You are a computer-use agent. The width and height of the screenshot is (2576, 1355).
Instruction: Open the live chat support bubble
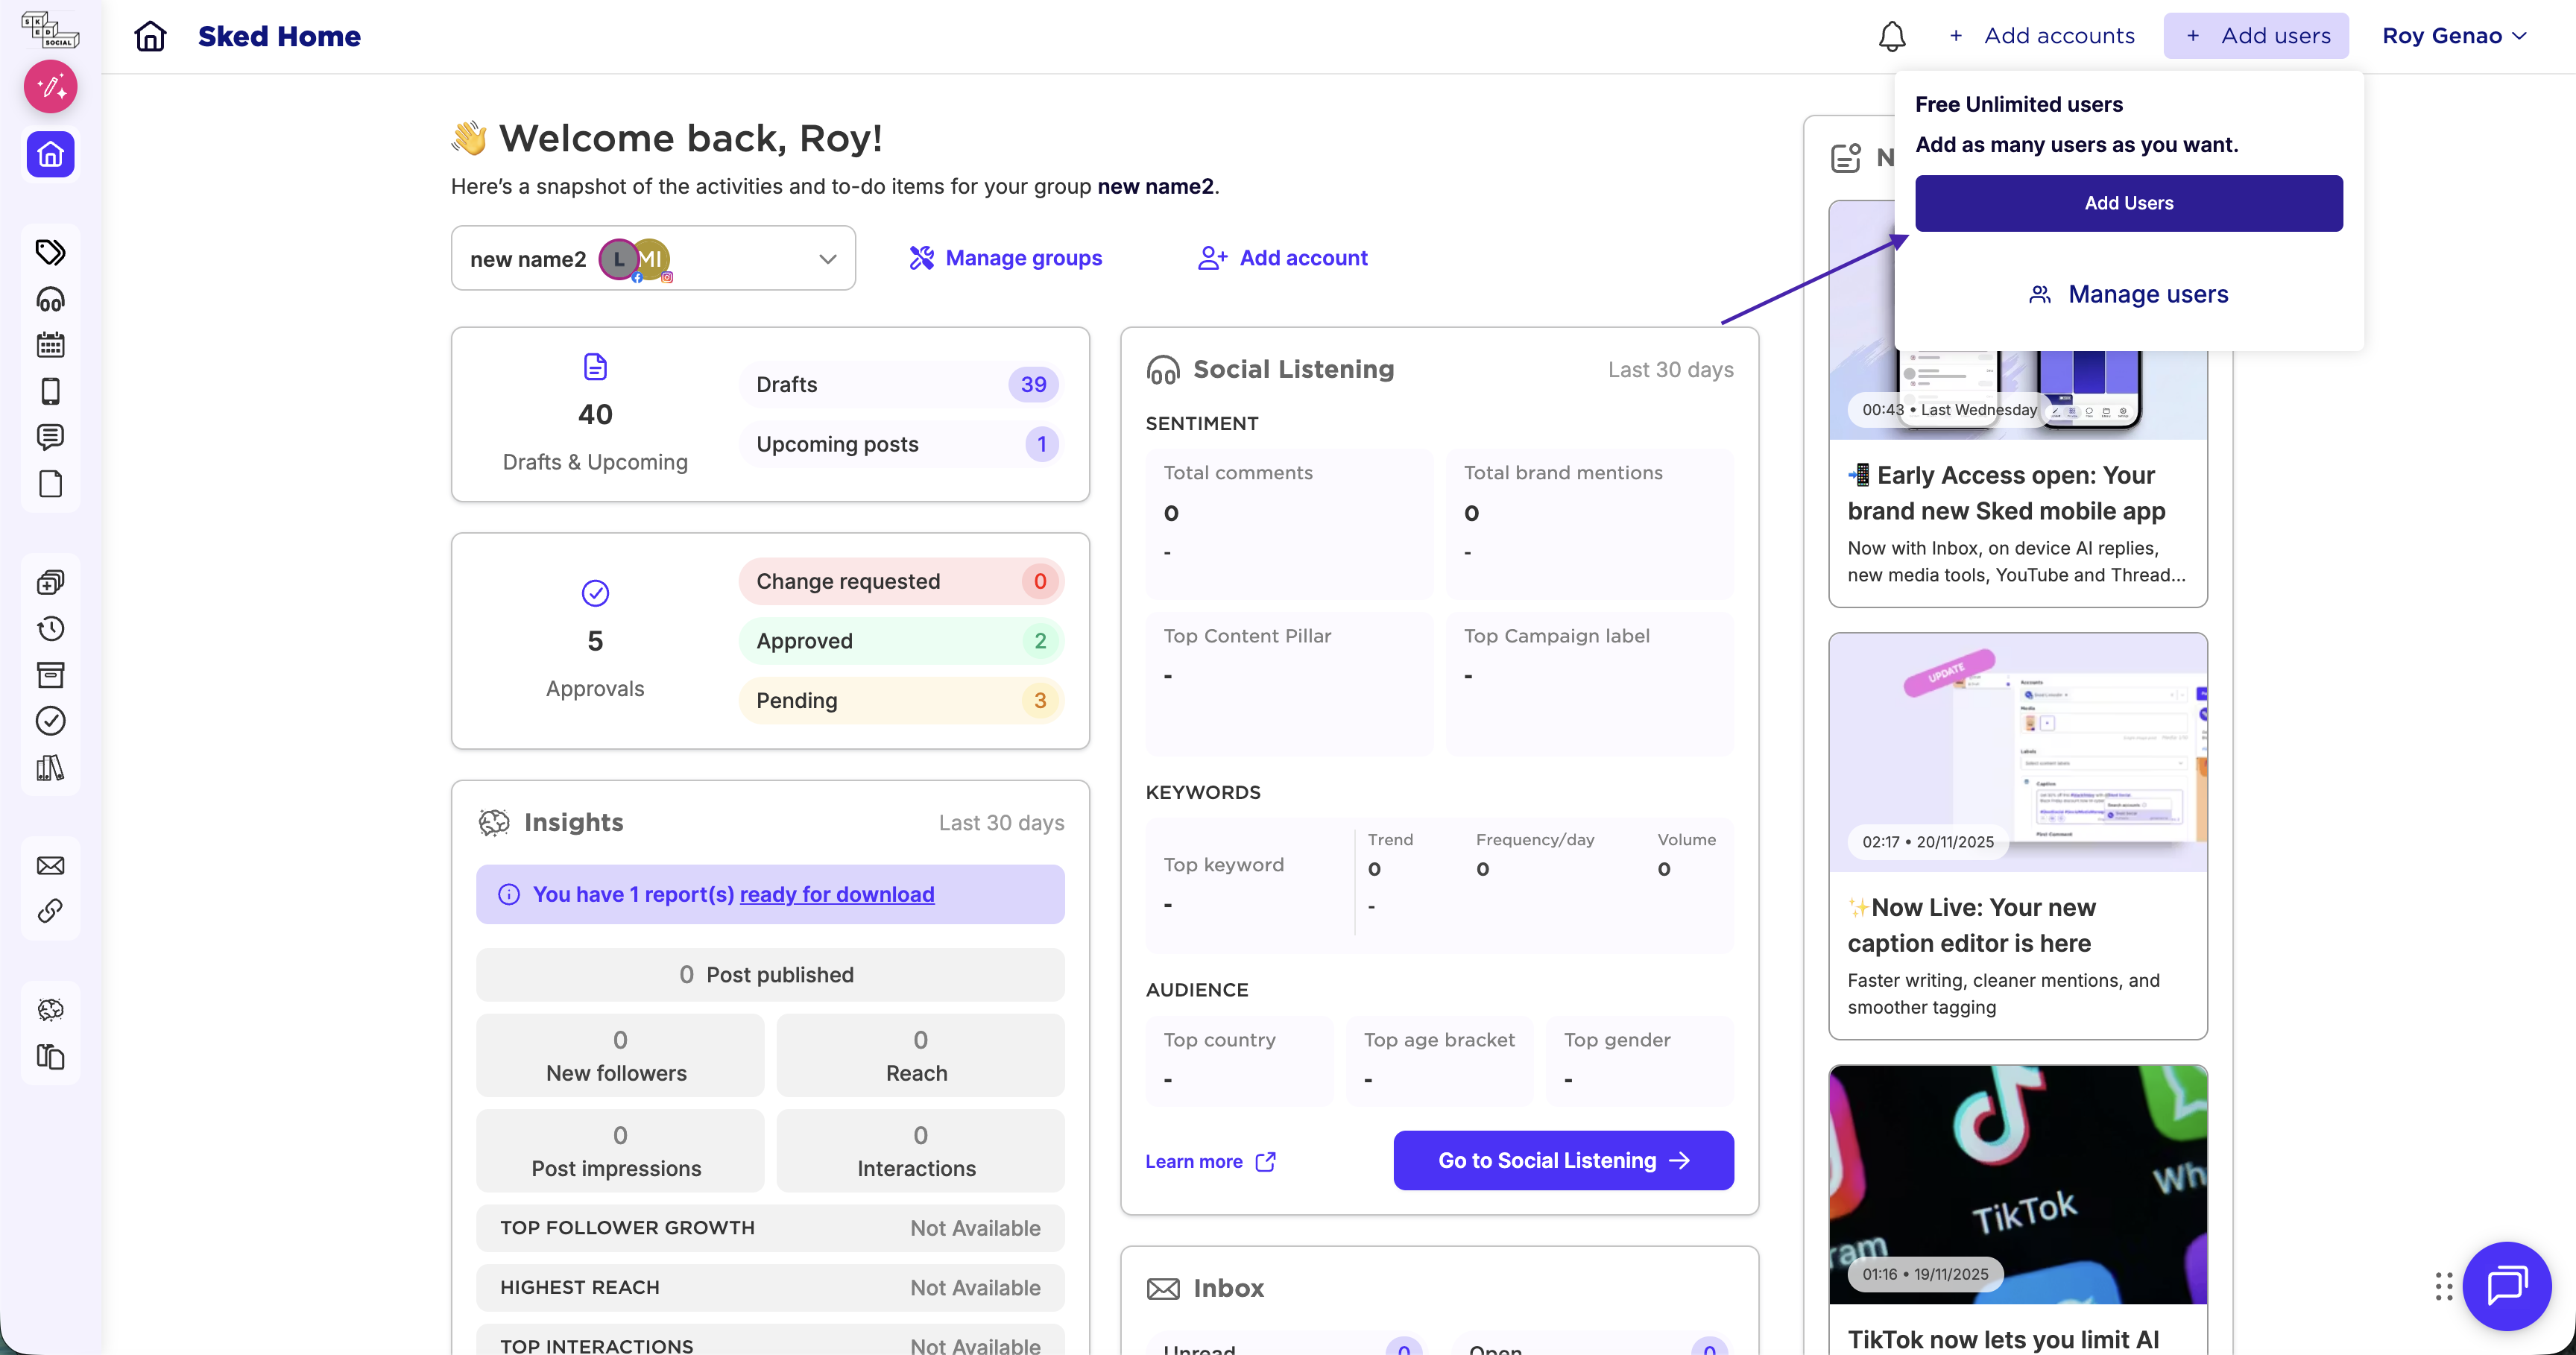tap(2506, 1285)
